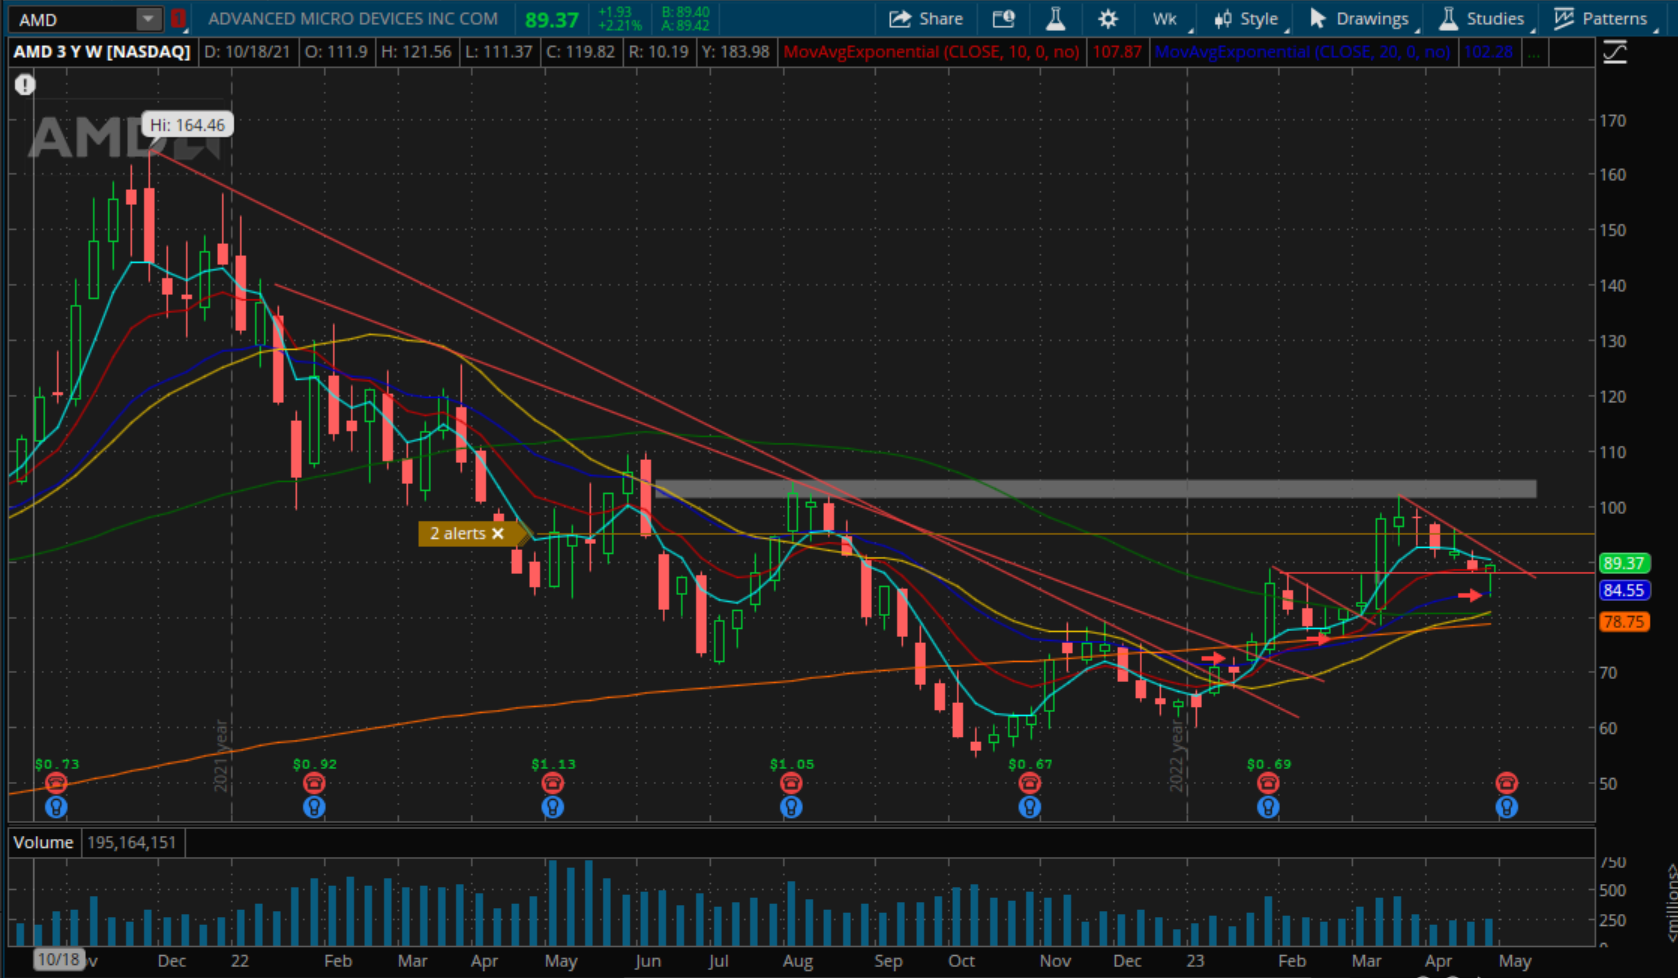This screenshot has width=1678, height=978.
Task: Change the Wk timeframe selector
Action: 1165,19
